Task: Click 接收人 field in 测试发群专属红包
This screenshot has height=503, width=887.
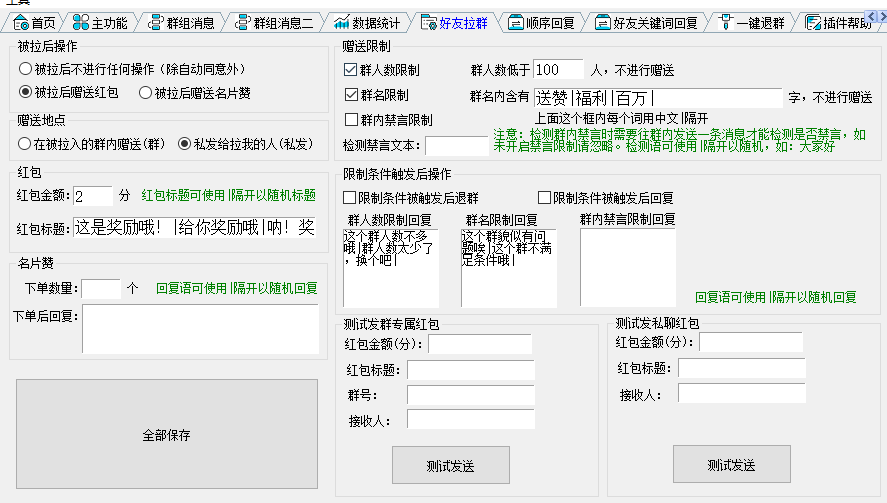Action: (471, 419)
